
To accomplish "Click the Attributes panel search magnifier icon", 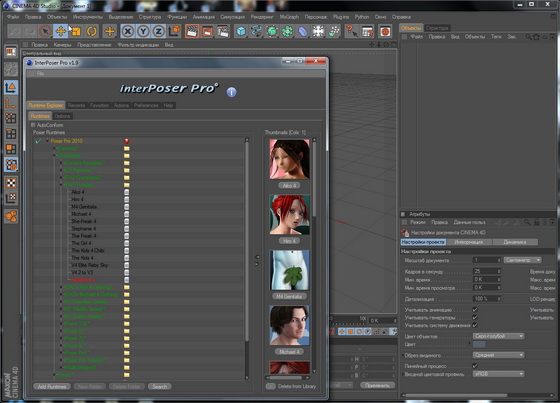I will pyautogui.click(x=527, y=222).
